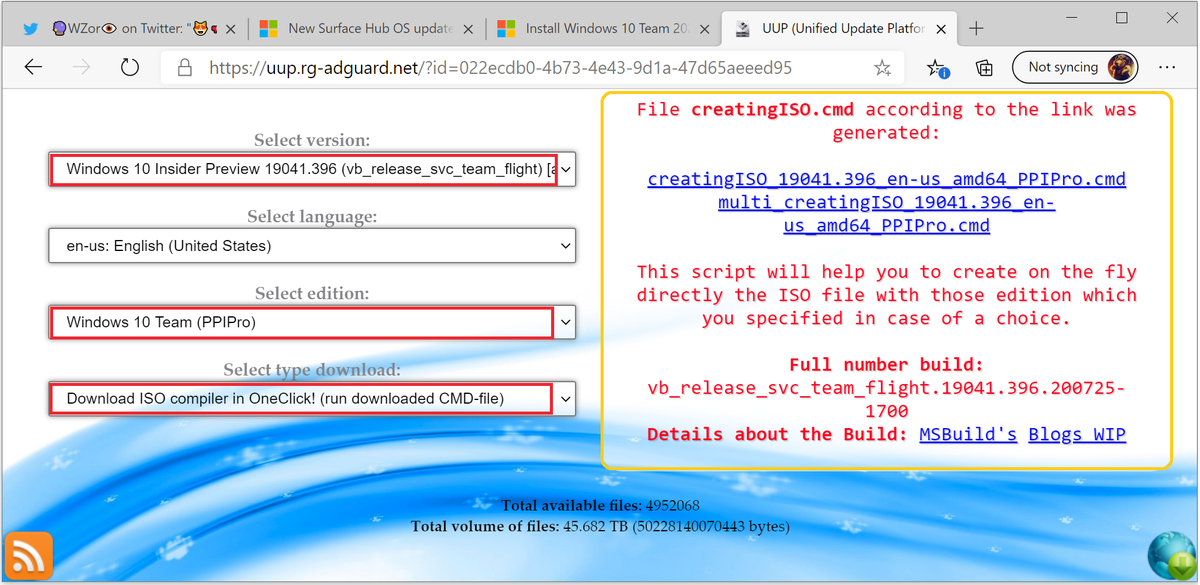Click the full build number text
Screen dimensions: 1200x585
coord(887,399)
